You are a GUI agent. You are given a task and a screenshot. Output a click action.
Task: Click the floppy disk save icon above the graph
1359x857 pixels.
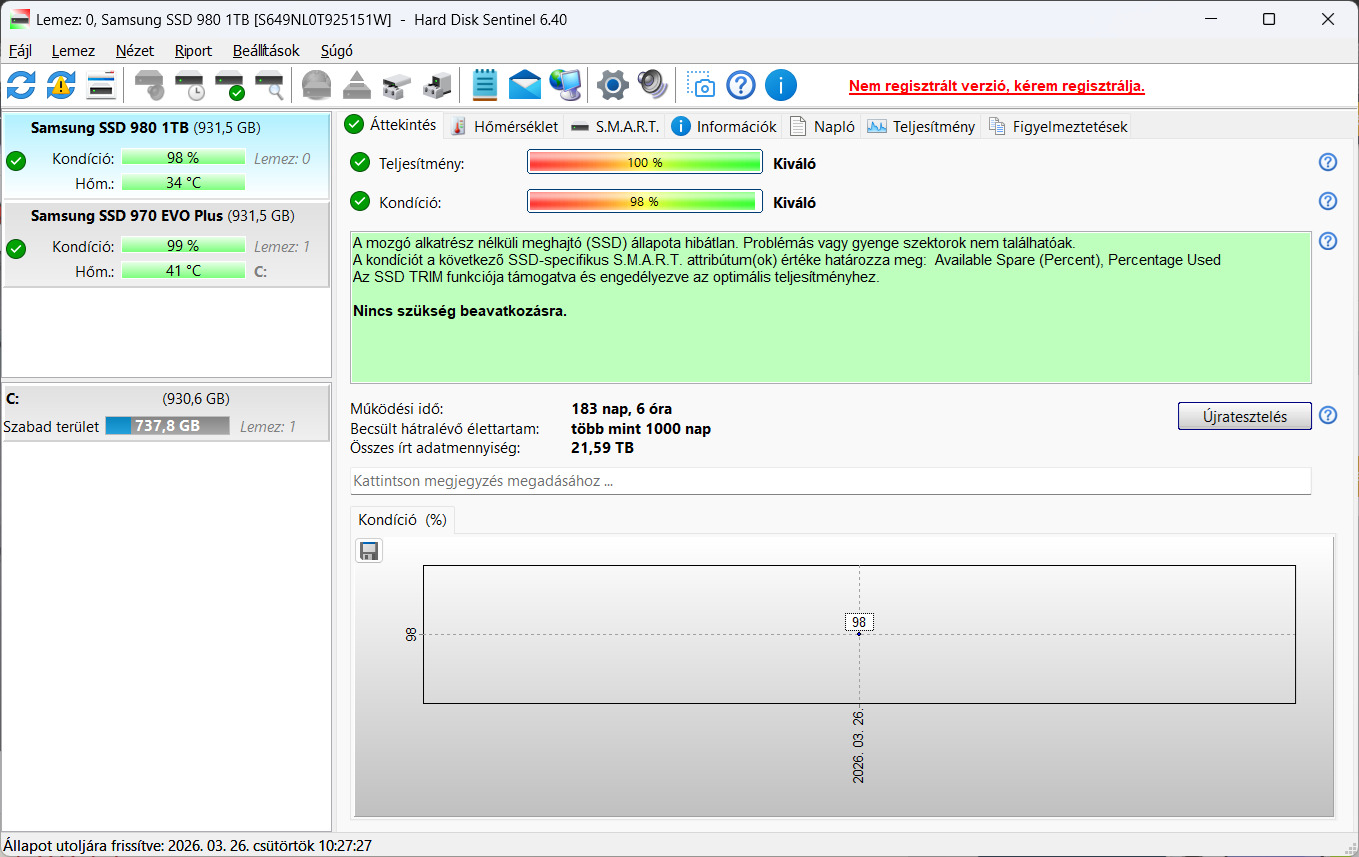click(x=369, y=551)
